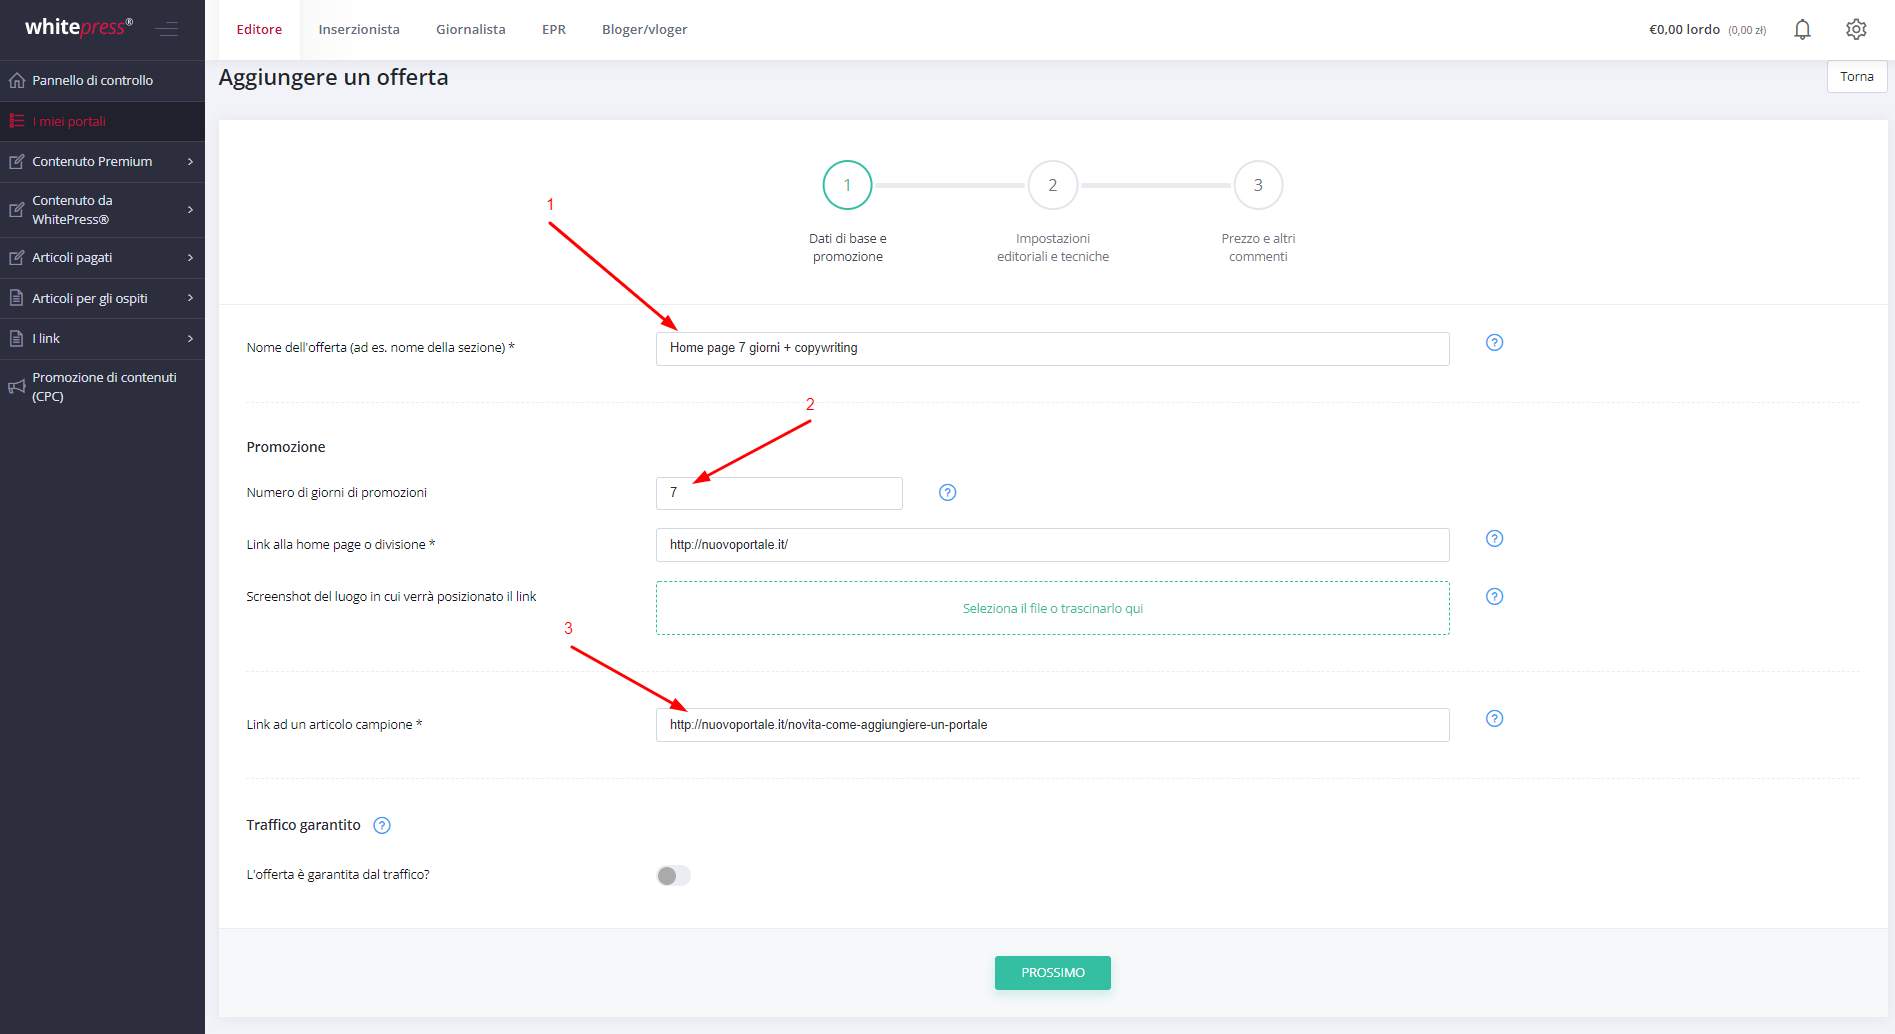1895x1034 pixels.
Task: Go to step 2 Impostazioni editoriali
Action: (x=1052, y=186)
